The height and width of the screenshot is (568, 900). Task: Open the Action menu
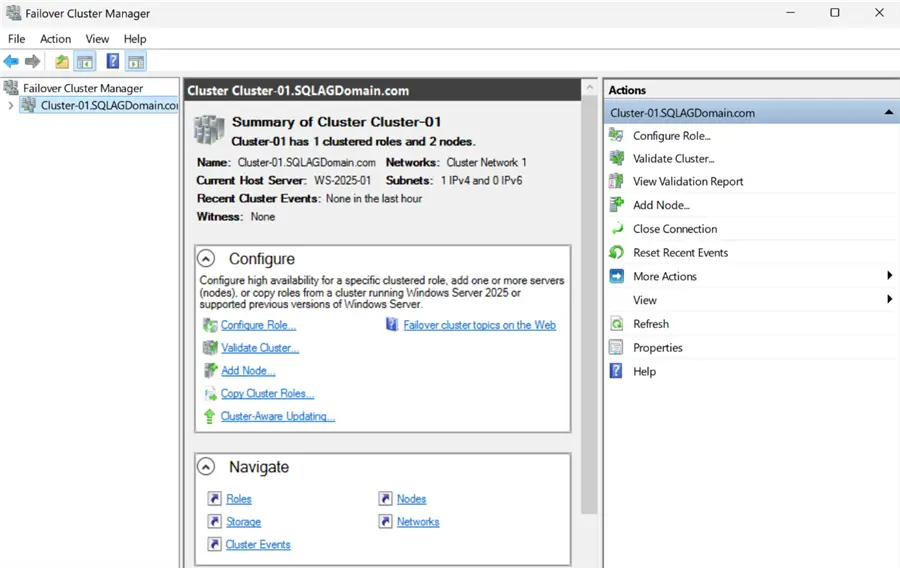[55, 39]
